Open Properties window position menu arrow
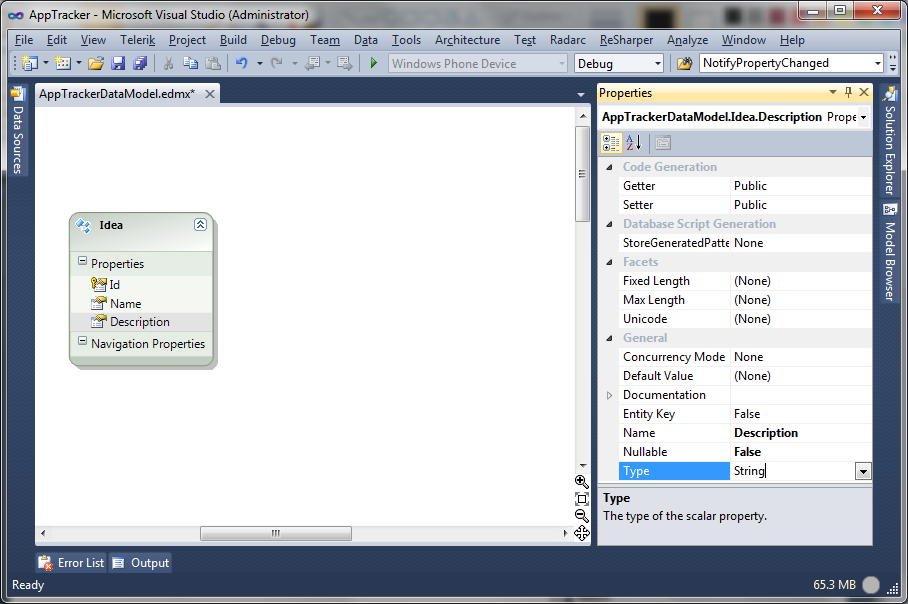The width and height of the screenshot is (908, 604). [x=833, y=92]
